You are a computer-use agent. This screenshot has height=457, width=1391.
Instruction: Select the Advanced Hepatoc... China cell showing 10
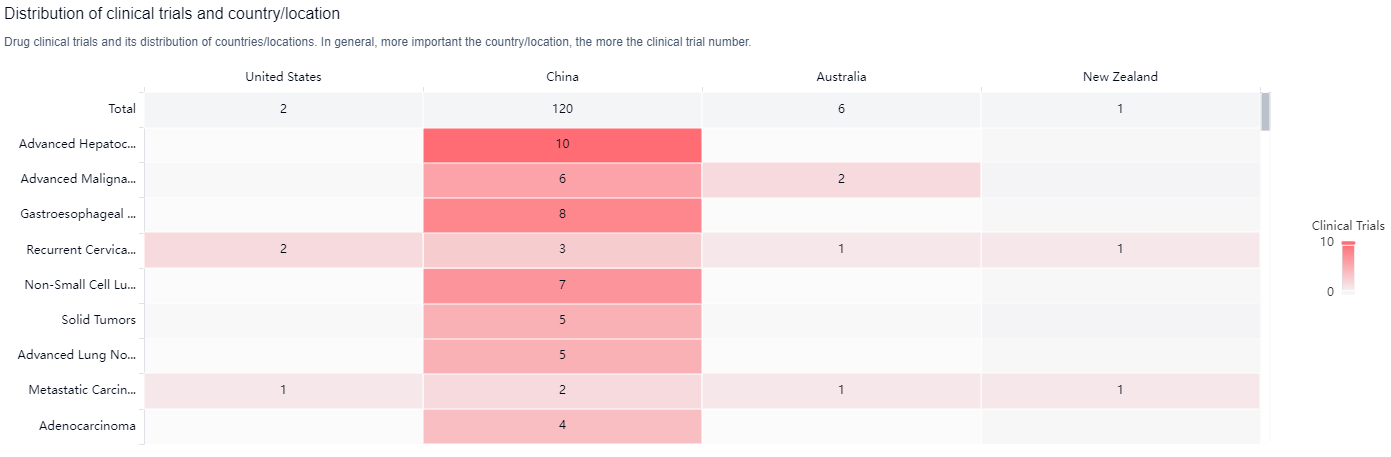tap(562, 144)
